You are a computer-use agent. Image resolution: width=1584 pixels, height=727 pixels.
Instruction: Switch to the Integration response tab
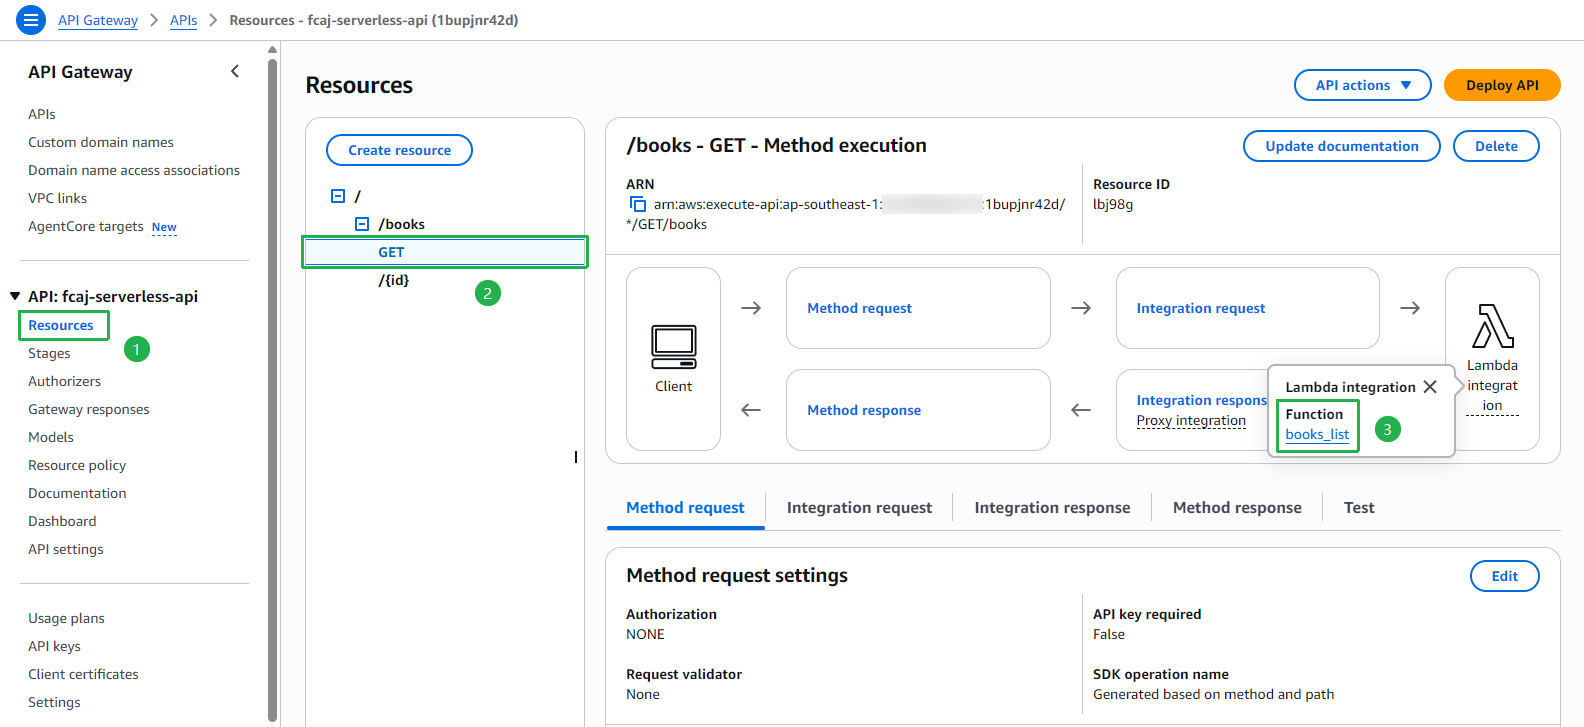(1052, 508)
